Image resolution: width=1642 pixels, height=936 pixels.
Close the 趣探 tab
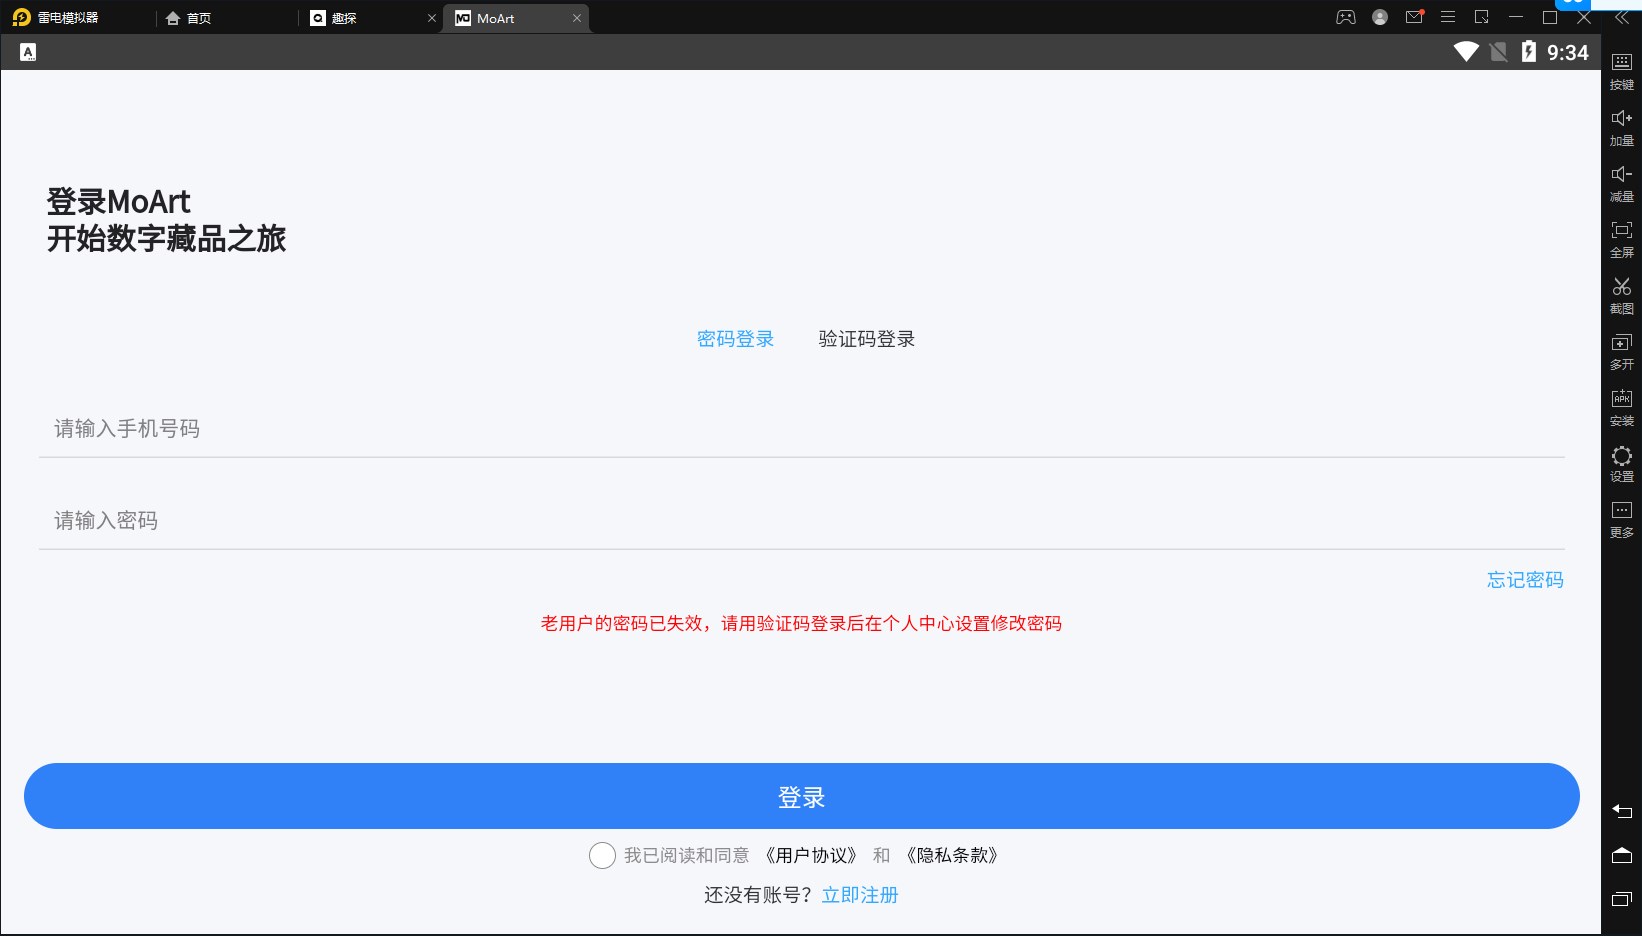coord(432,18)
